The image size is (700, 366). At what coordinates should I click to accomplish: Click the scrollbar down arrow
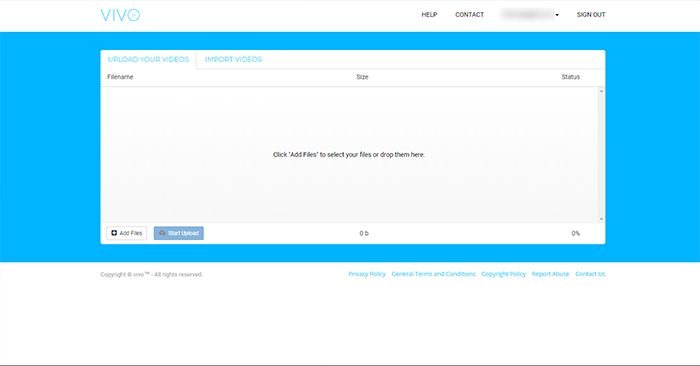(601, 219)
